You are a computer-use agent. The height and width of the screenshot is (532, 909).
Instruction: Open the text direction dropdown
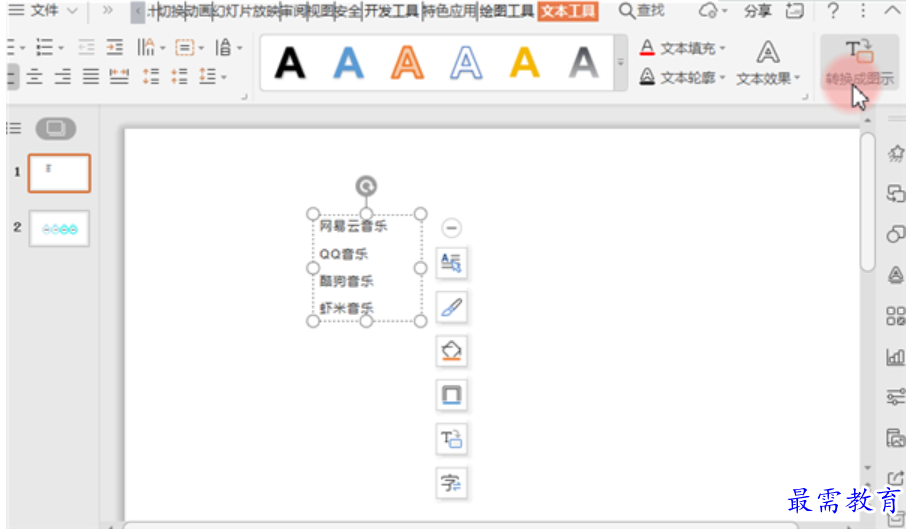point(228,48)
